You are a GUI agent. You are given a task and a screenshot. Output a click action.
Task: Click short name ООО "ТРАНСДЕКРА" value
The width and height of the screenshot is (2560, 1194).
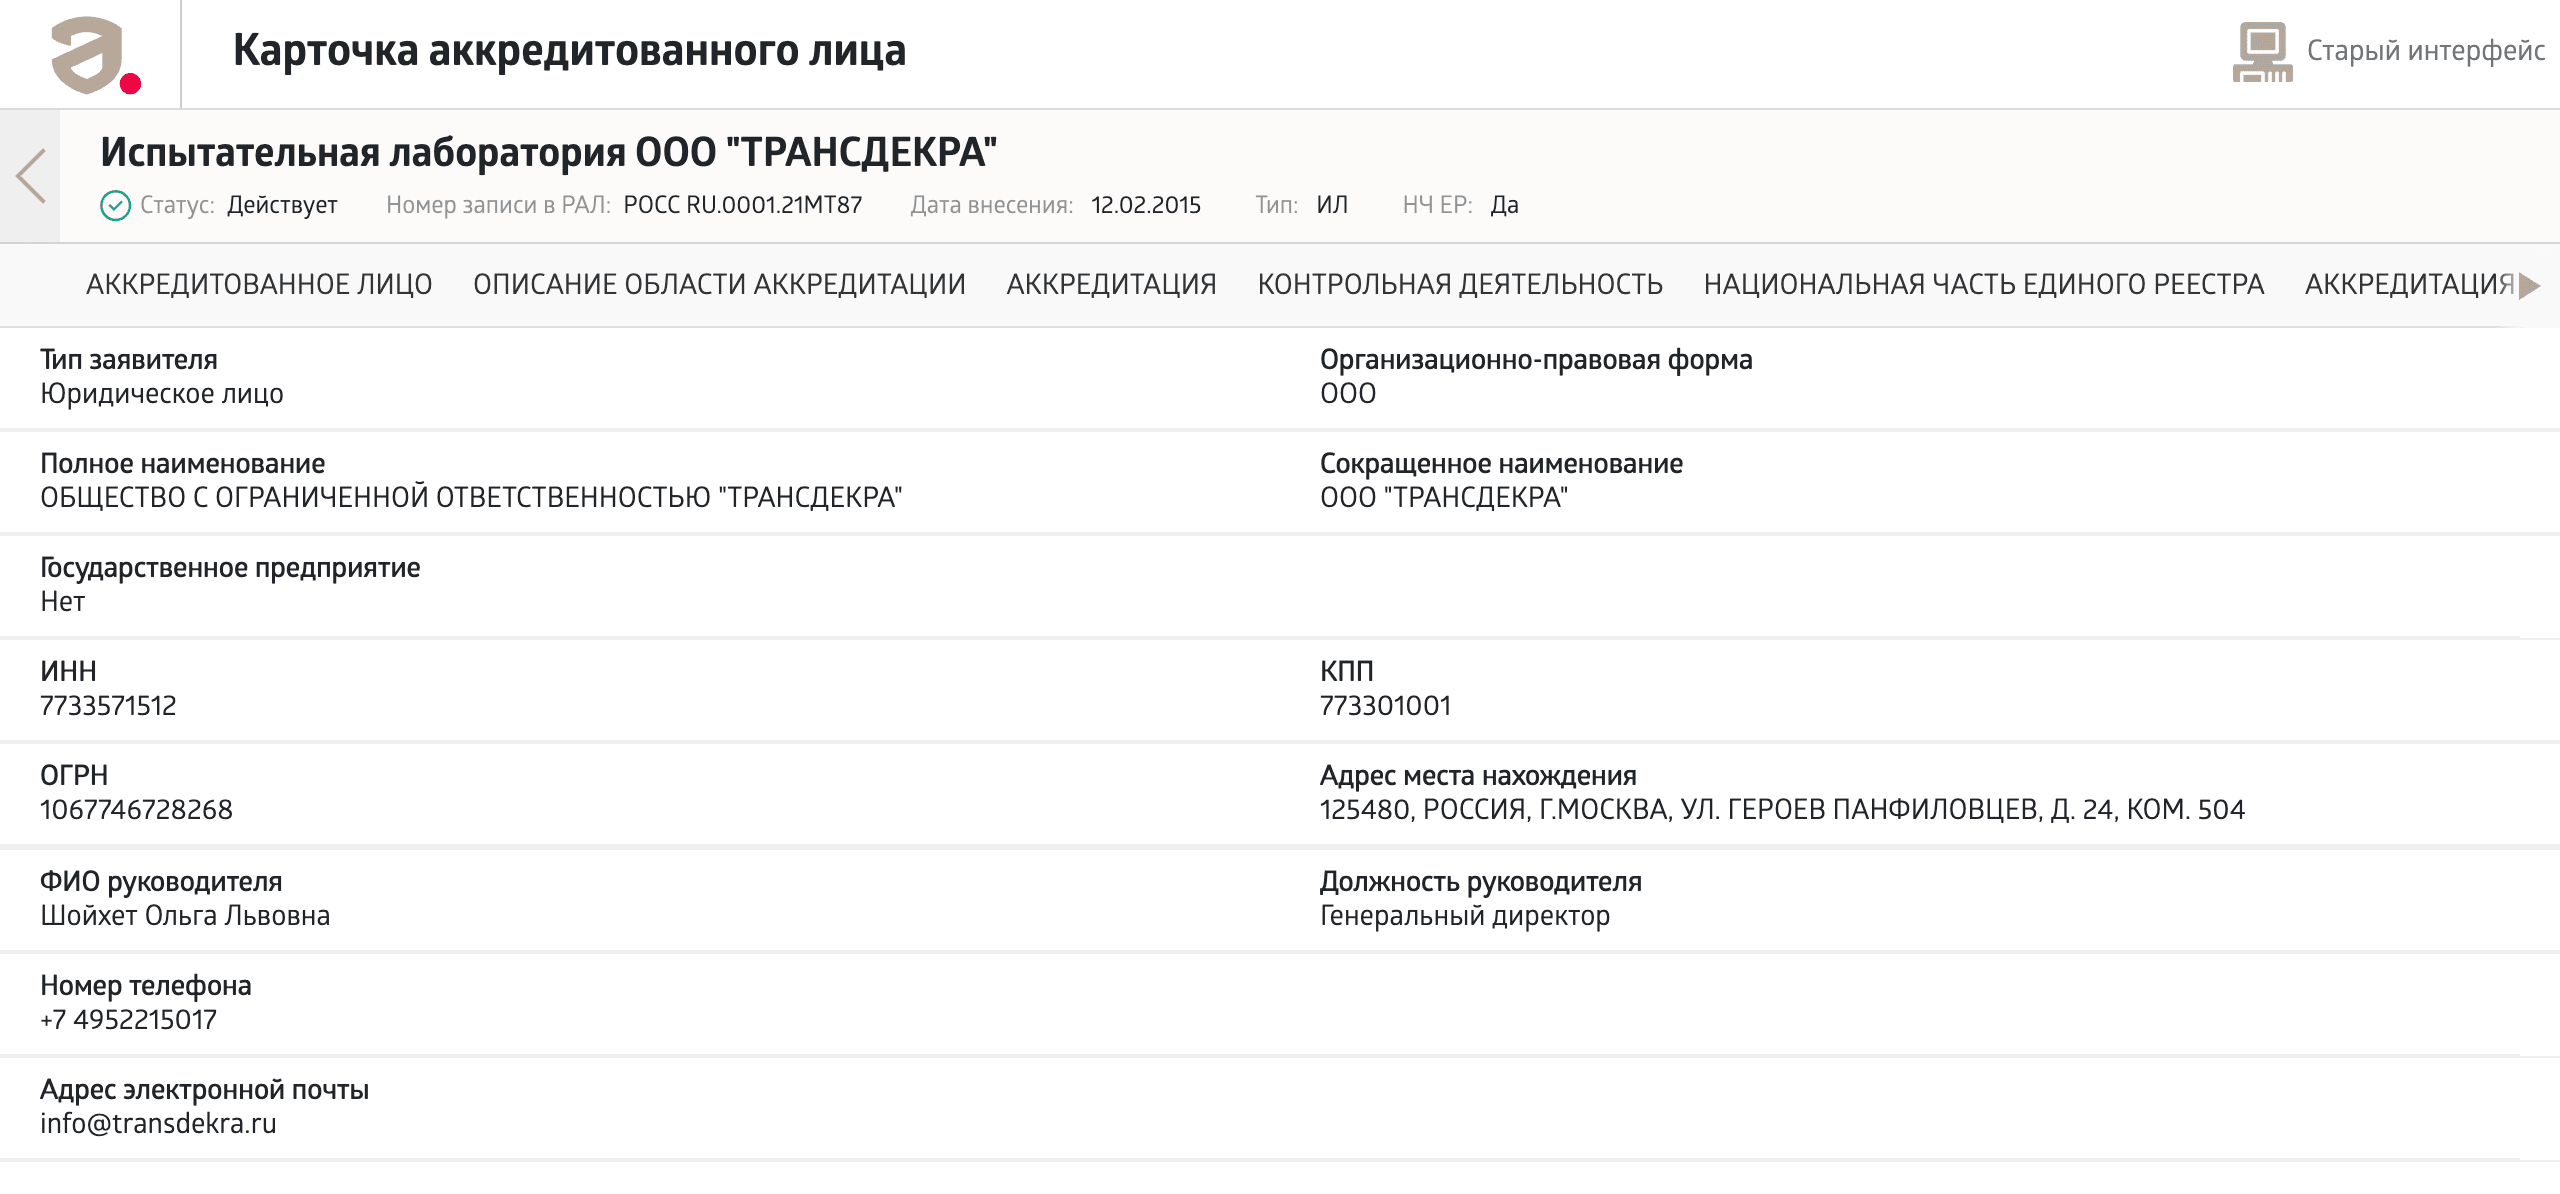point(1444,498)
